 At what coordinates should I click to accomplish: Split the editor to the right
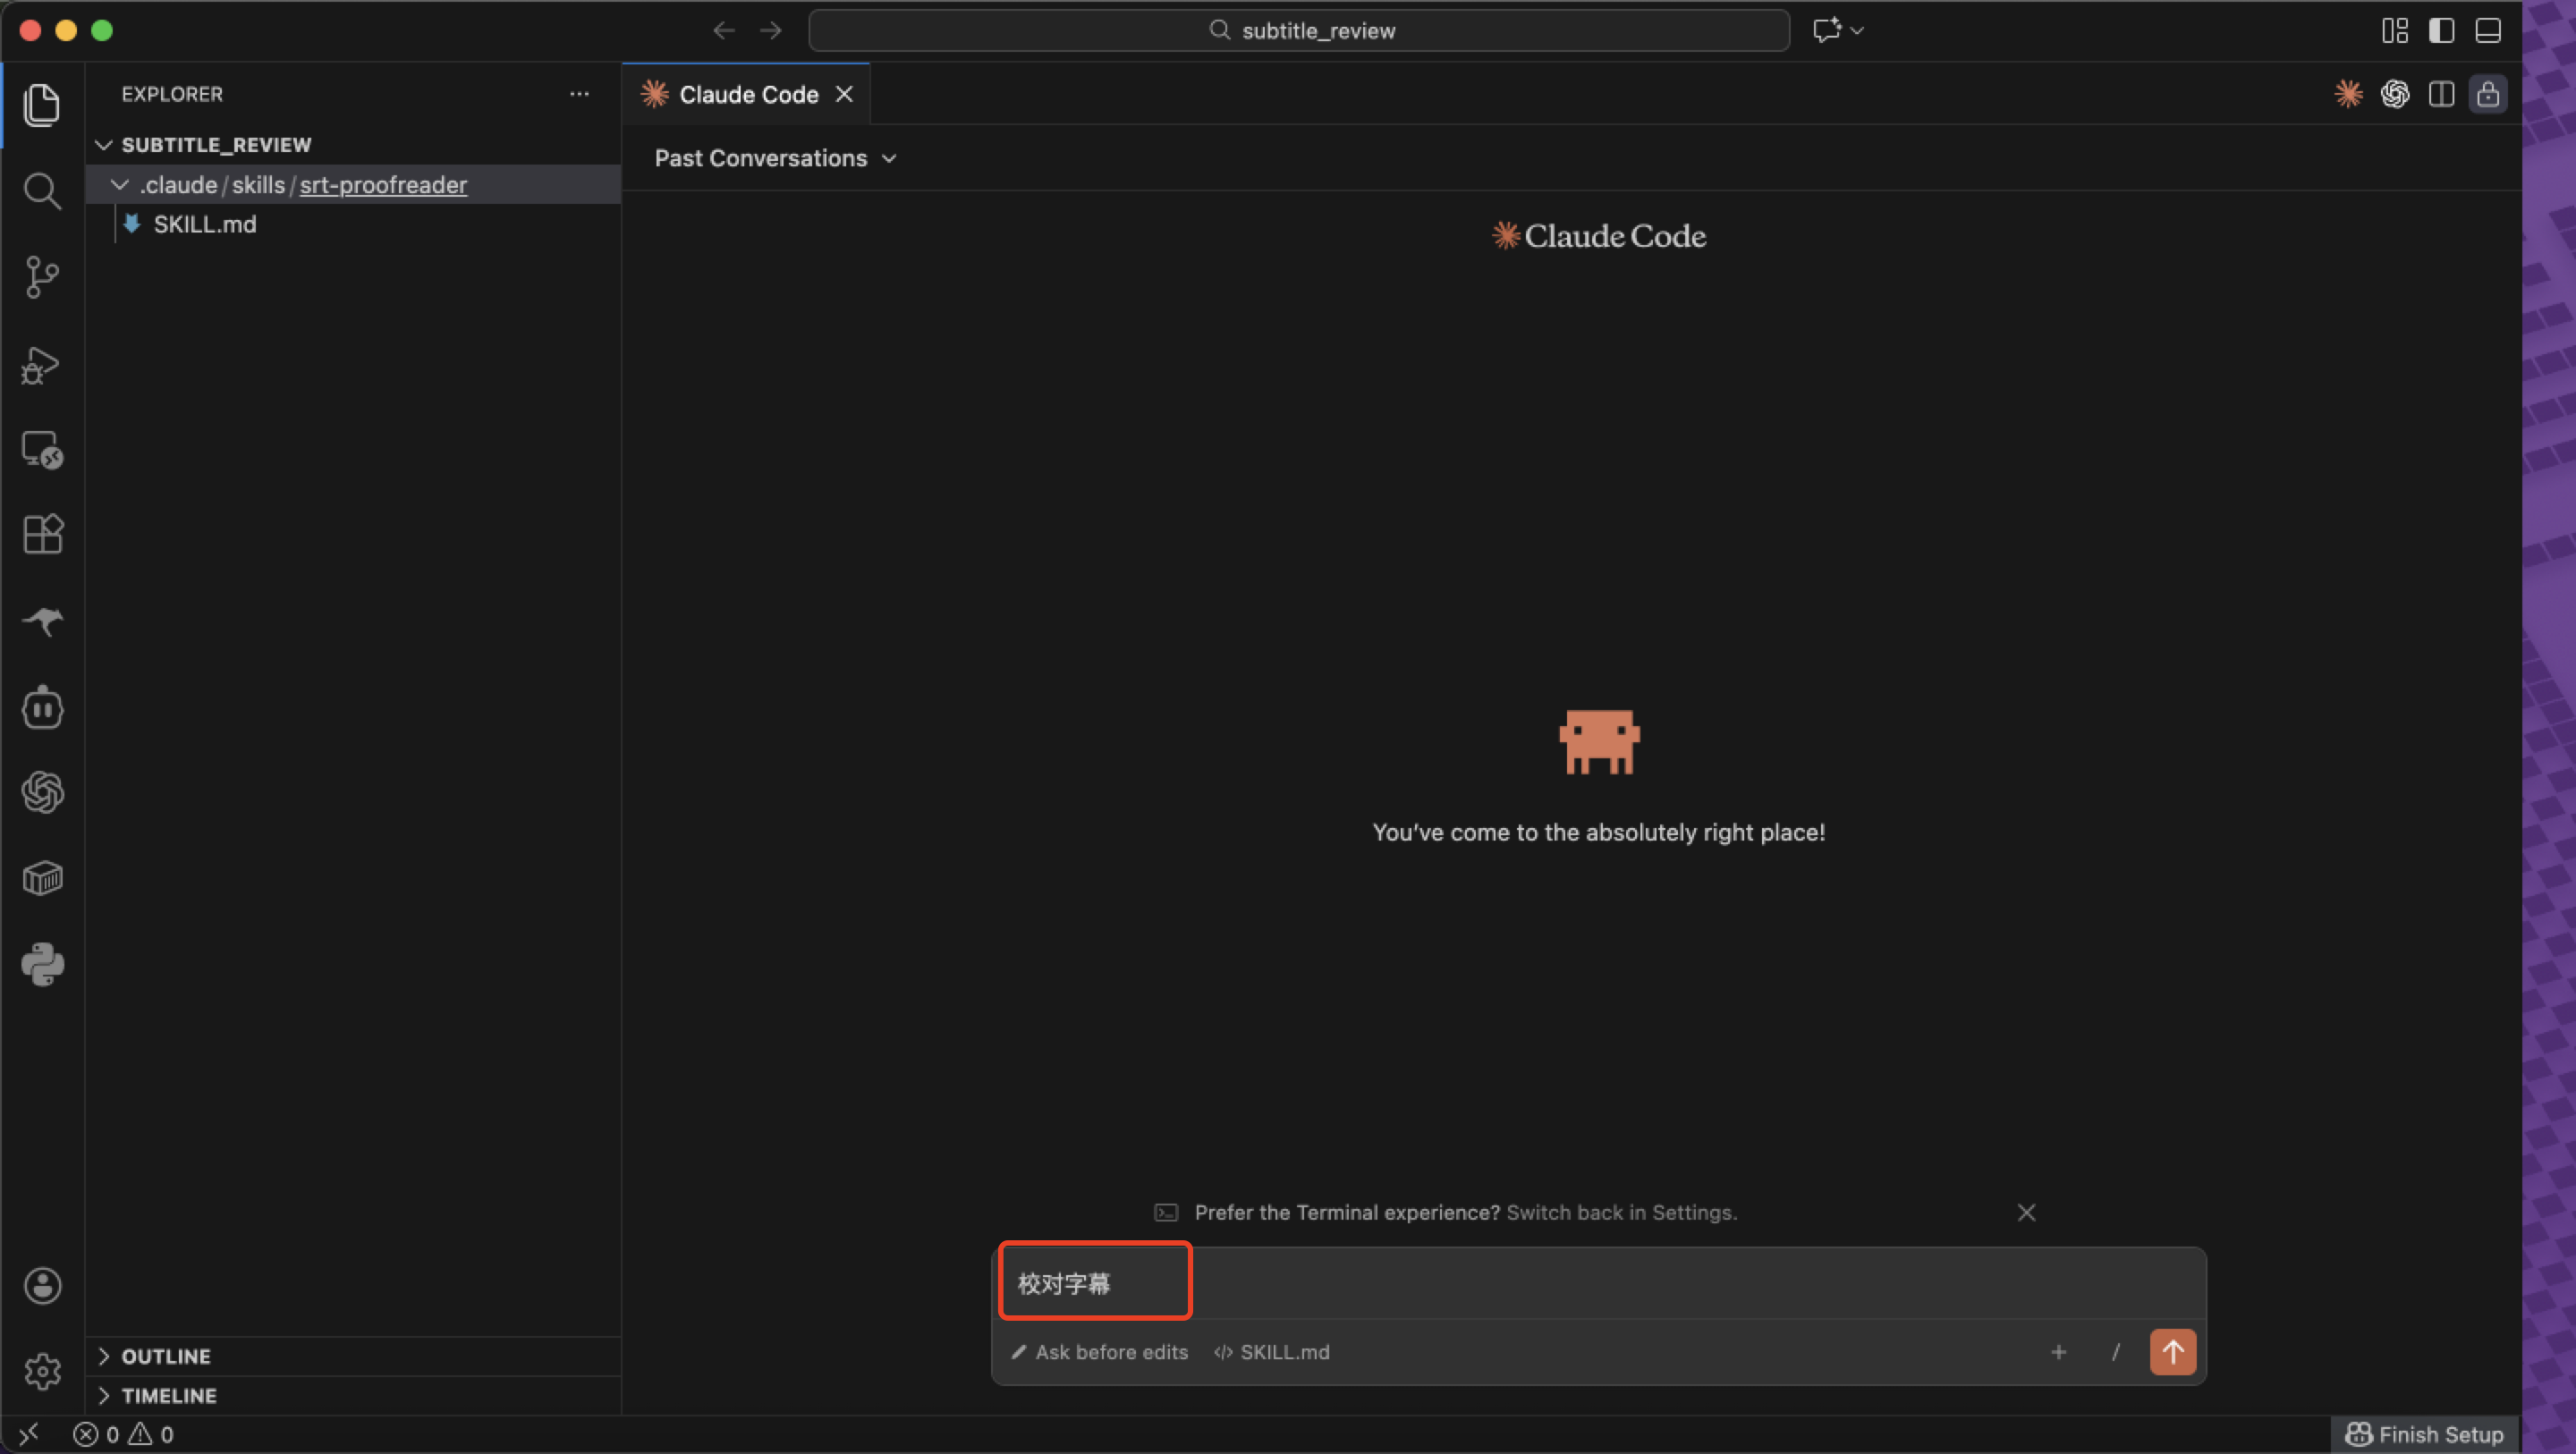(x=2441, y=94)
